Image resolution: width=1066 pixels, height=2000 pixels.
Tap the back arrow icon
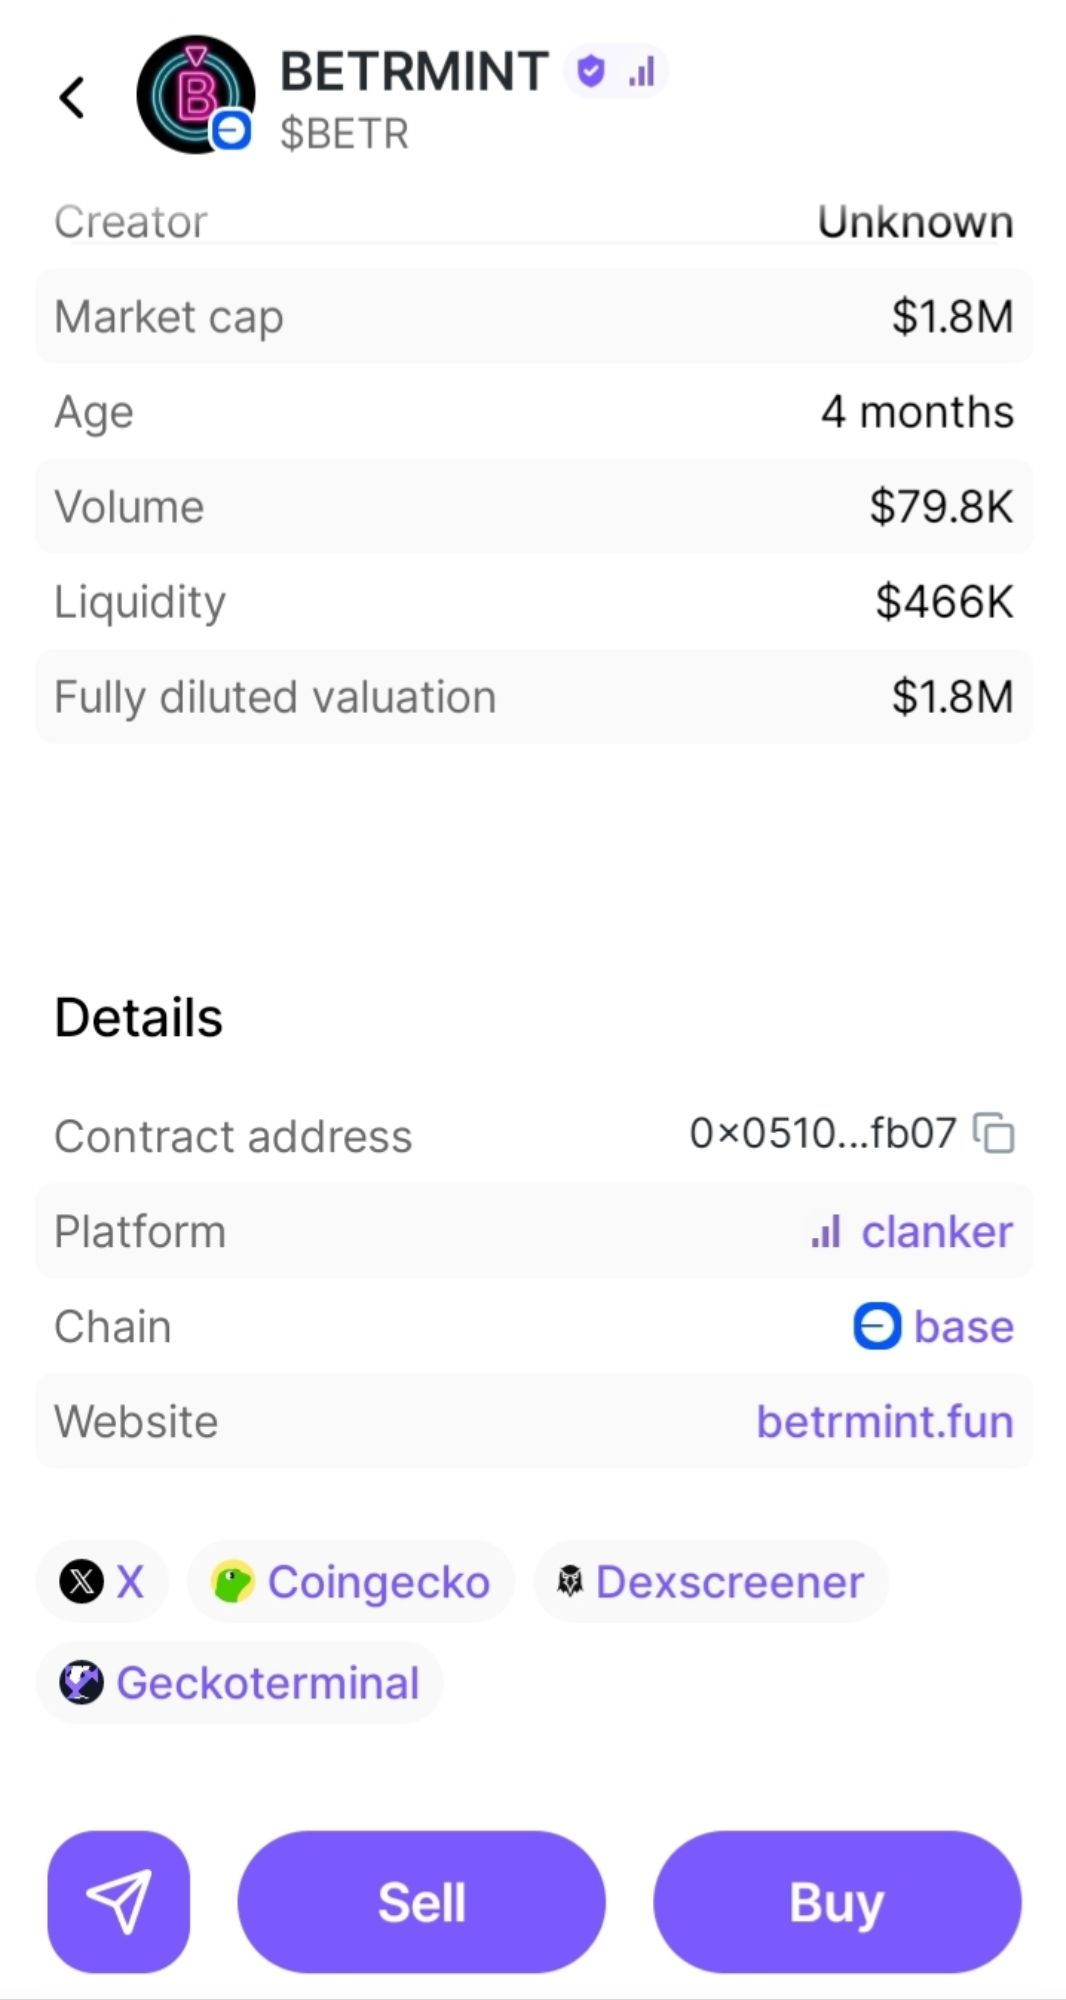pos(72,98)
